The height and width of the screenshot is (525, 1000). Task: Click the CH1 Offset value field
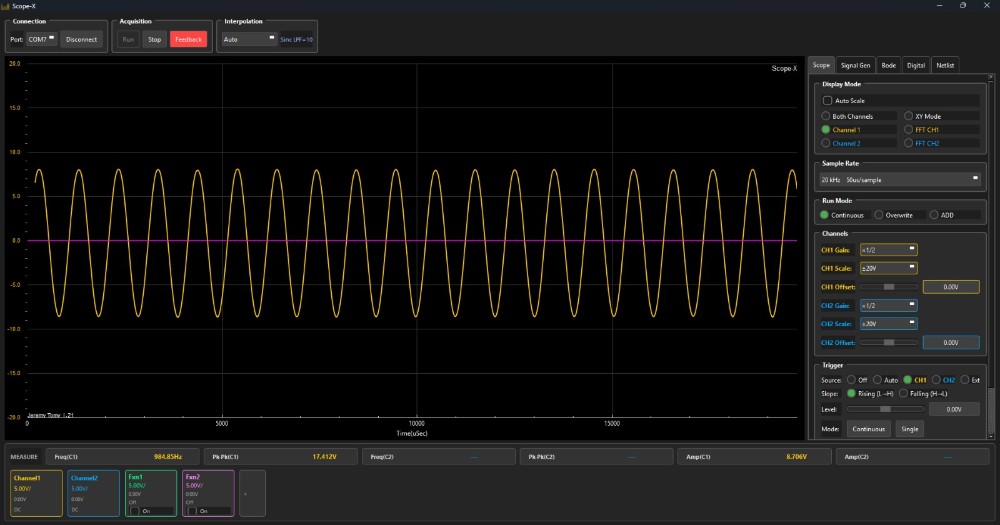951,287
